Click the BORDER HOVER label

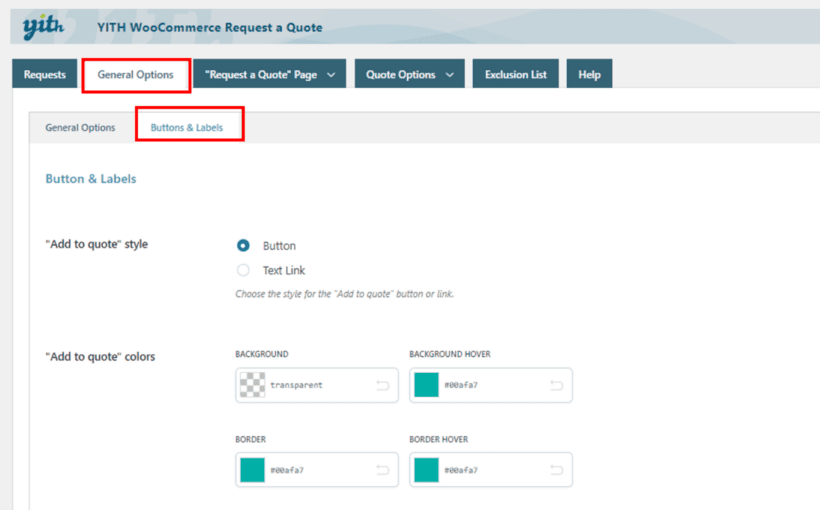[438, 439]
